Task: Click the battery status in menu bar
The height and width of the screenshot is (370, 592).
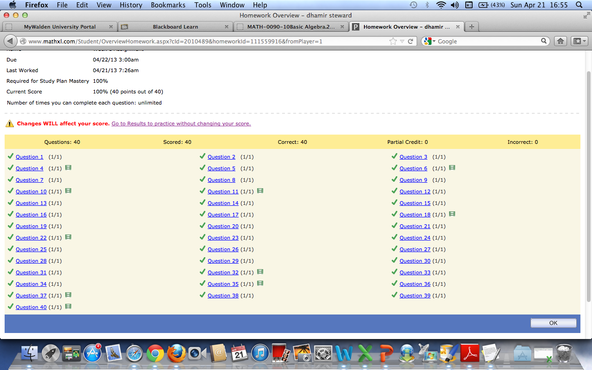Action: [491, 5]
